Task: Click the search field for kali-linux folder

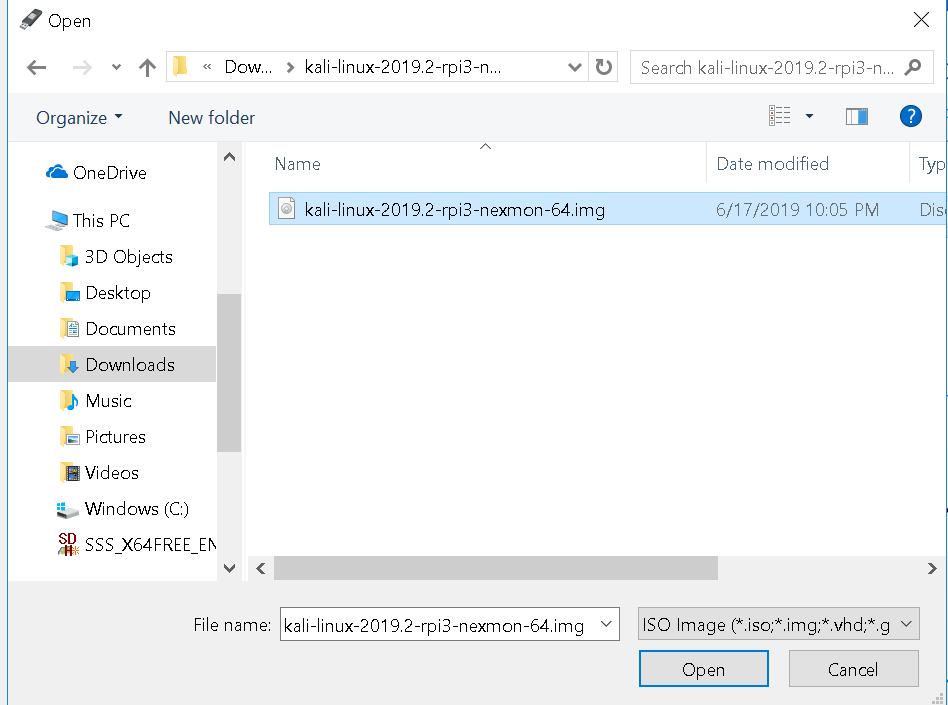Action: pyautogui.click(x=768, y=68)
